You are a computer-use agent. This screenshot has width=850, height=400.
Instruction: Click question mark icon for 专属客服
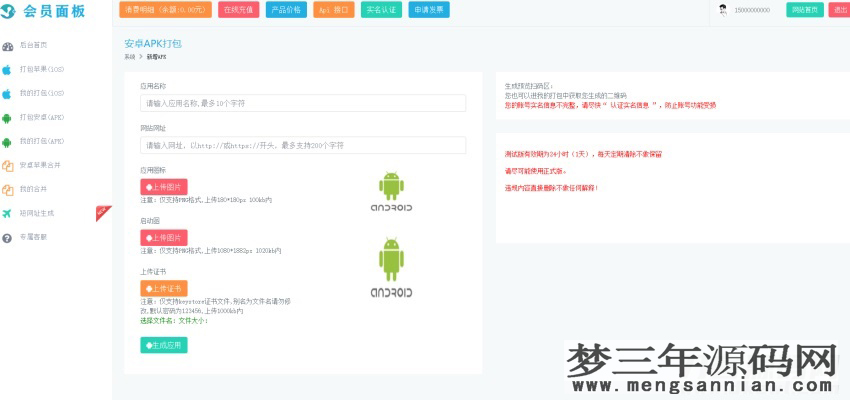tap(7, 238)
